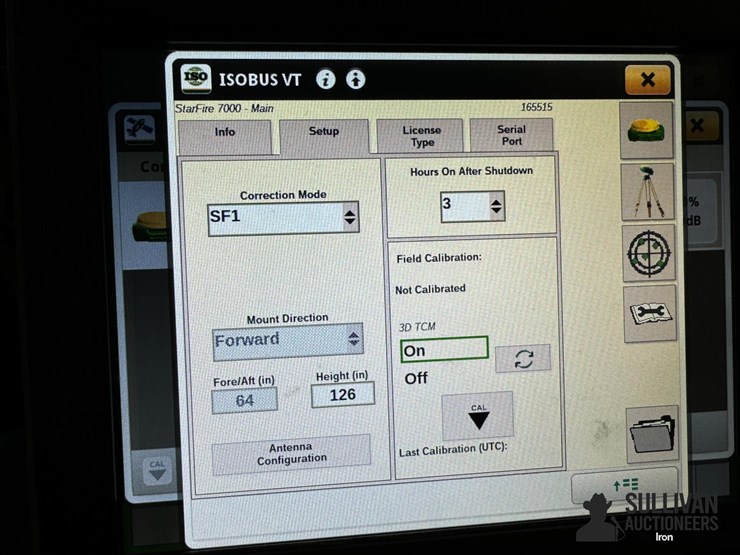
Task: Switch to the Info tab
Action: 225,136
